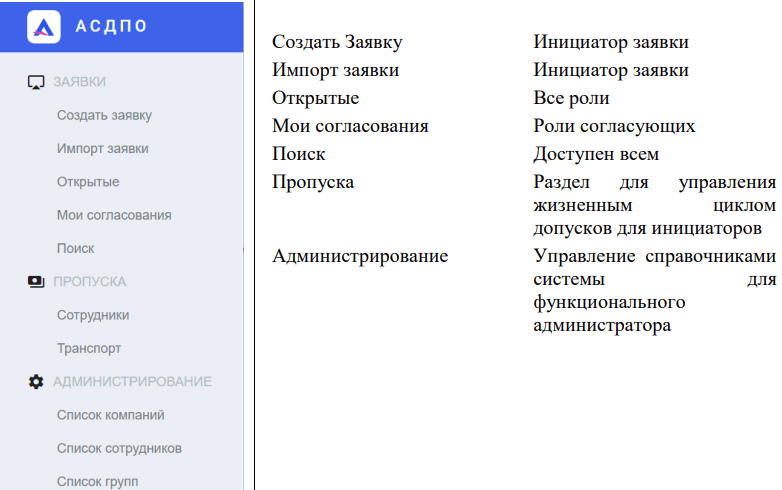Click the gear icon beside АДМИНИСТРИРОВАНИЕ
The image size is (782, 490).
click(x=36, y=382)
